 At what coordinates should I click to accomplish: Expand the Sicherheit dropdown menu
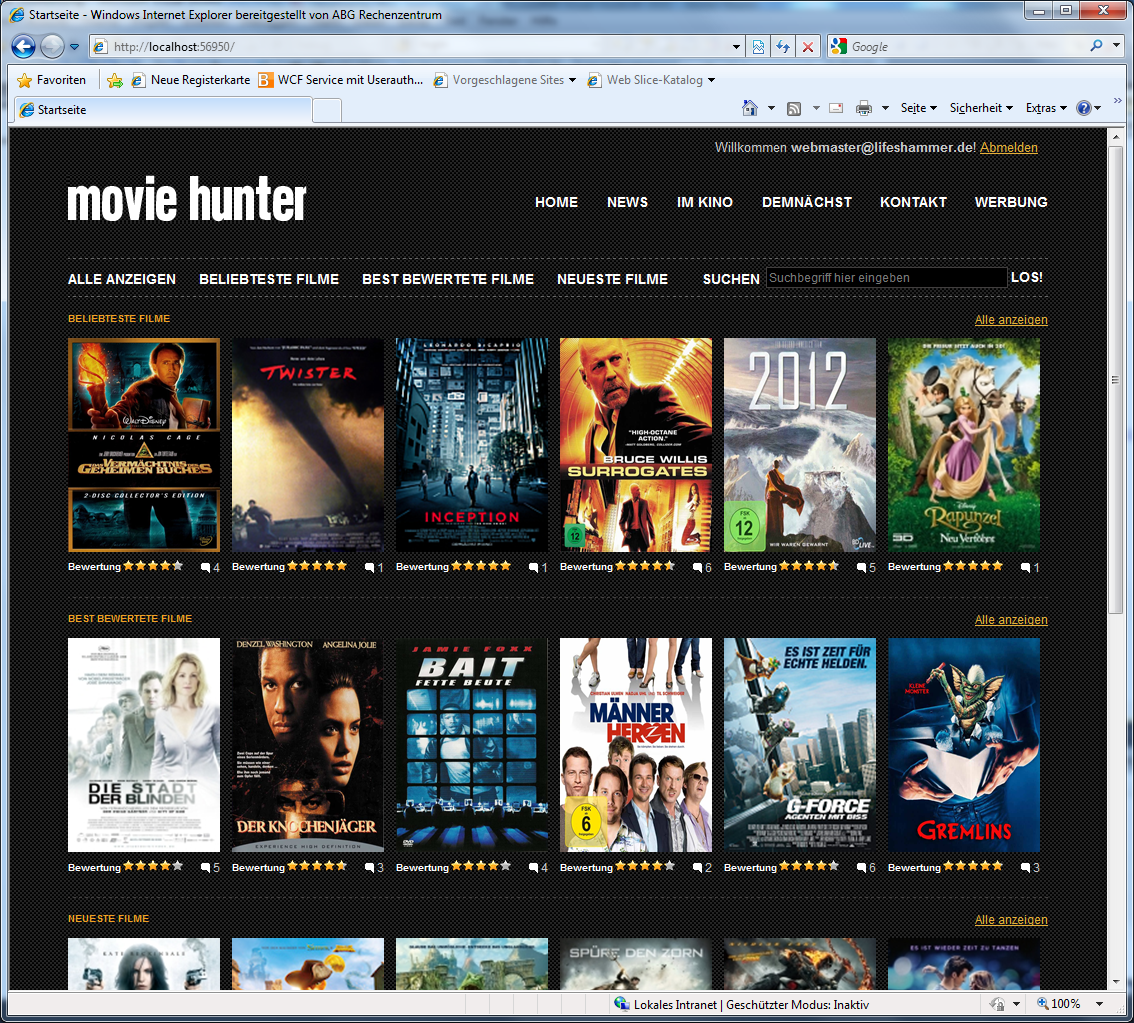(x=981, y=108)
